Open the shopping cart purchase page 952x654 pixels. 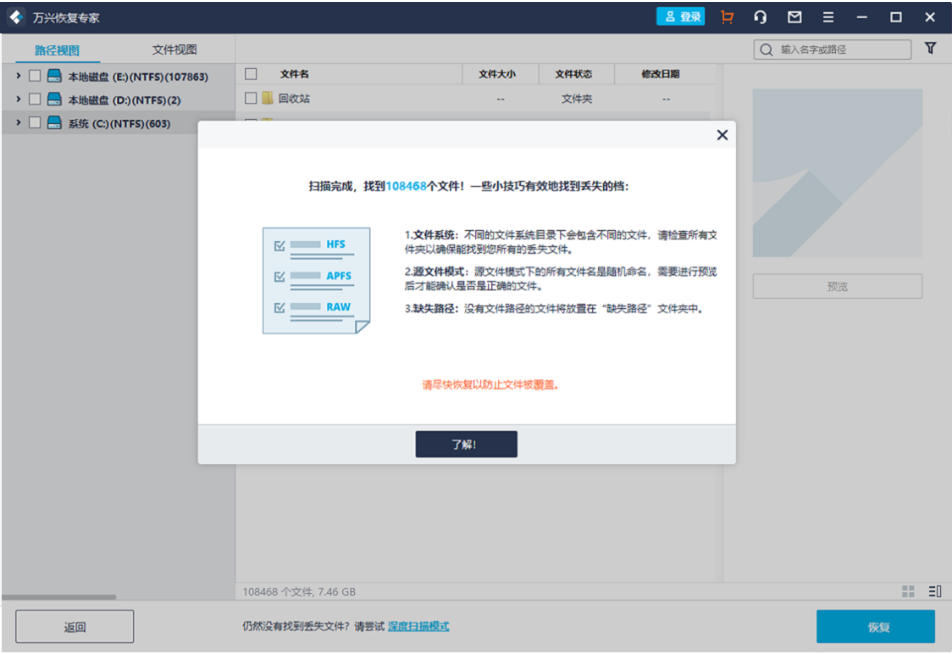click(x=728, y=17)
